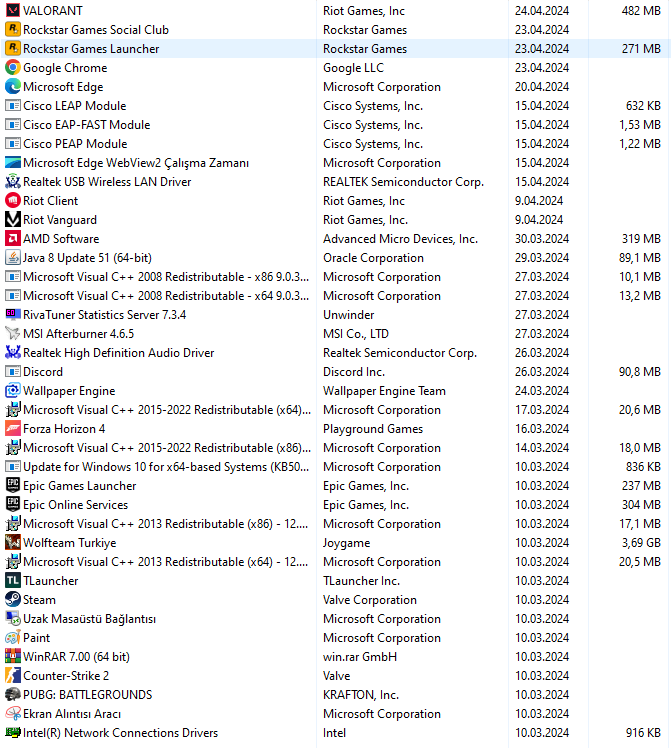
Task: Click the AMD Software icon
Action: point(12,238)
